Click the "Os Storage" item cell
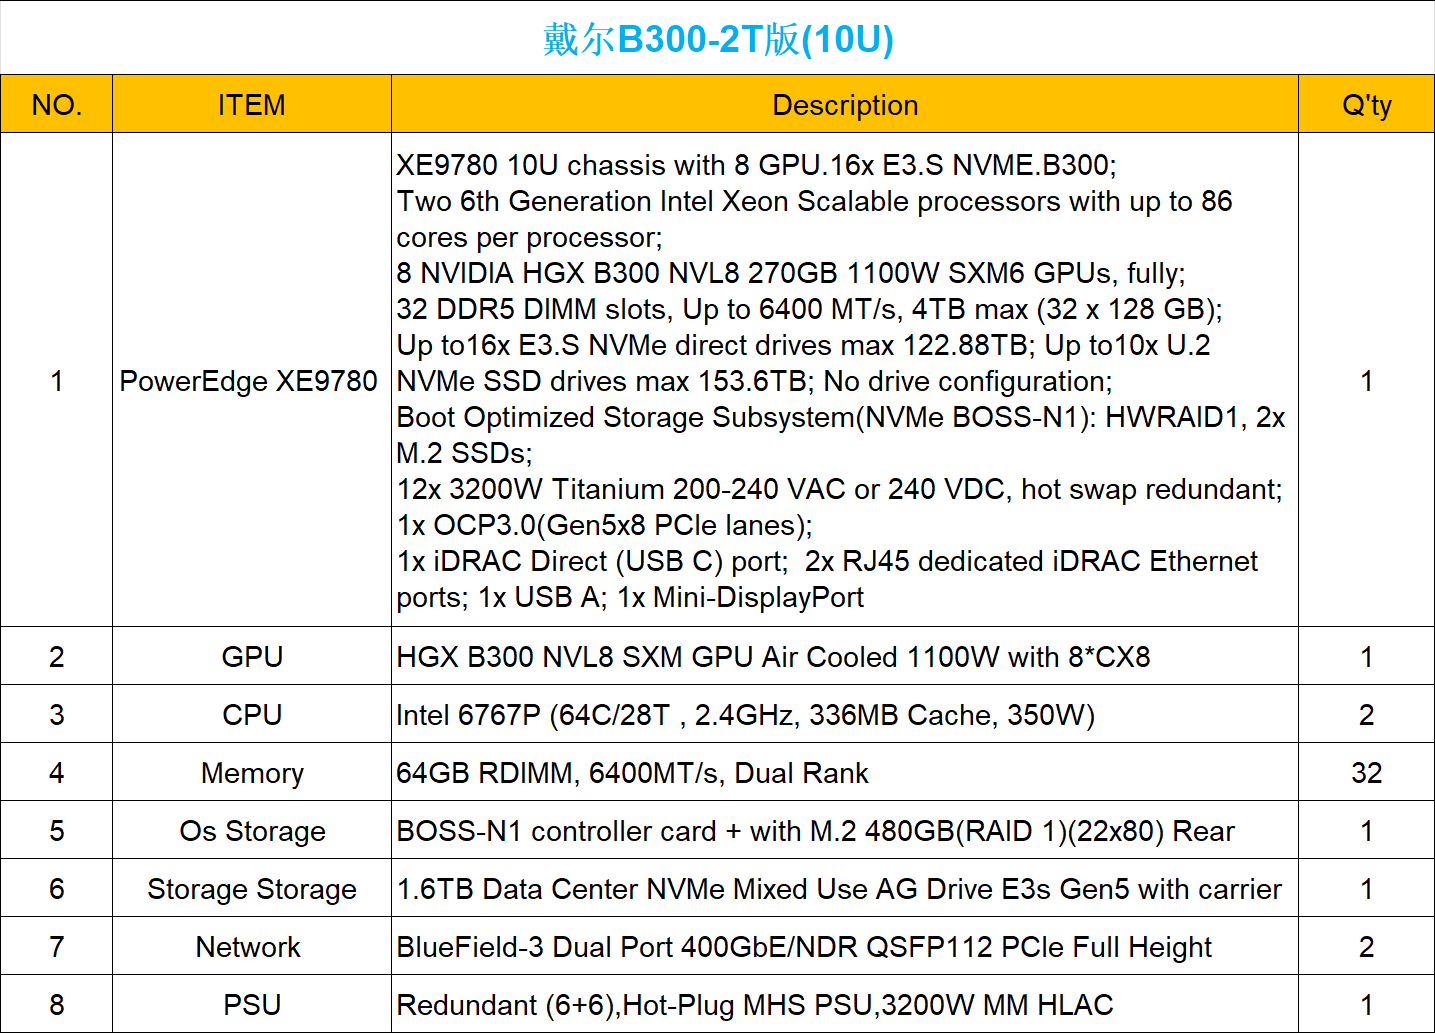The width and height of the screenshot is (1435, 1033). point(252,830)
